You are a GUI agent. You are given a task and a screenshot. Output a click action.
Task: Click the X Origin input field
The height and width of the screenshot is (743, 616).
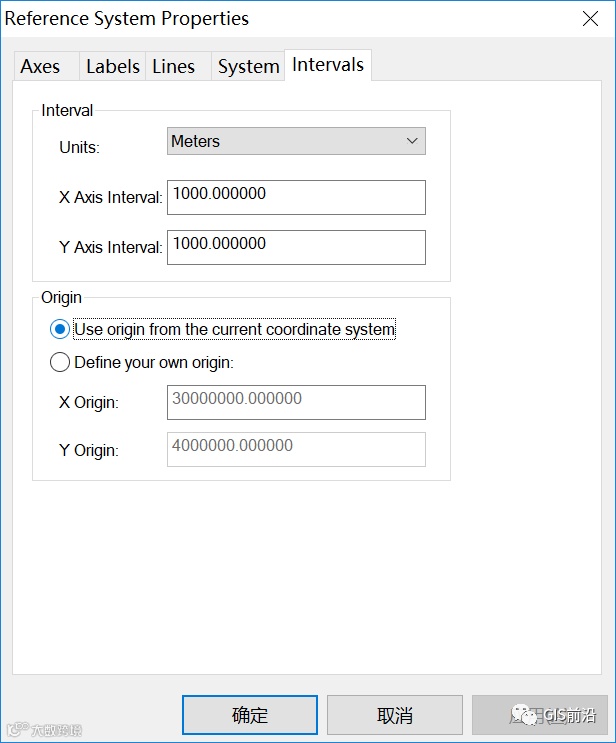tap(296, 402)
